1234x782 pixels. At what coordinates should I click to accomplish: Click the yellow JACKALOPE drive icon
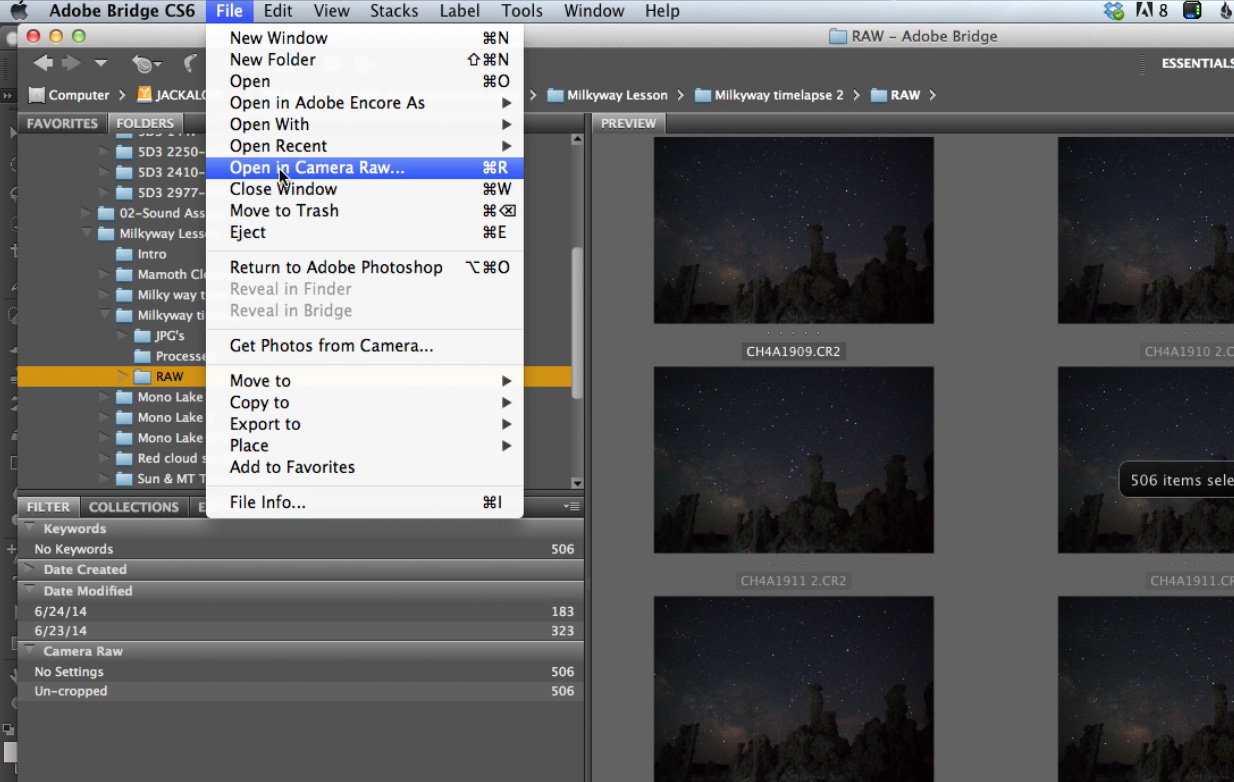coord(144,95)
